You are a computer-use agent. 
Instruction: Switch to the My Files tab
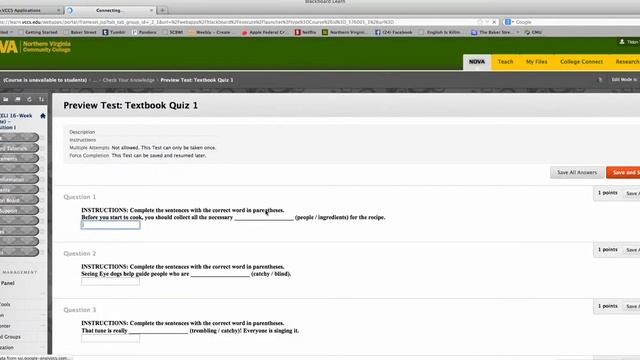coord(536,62)
